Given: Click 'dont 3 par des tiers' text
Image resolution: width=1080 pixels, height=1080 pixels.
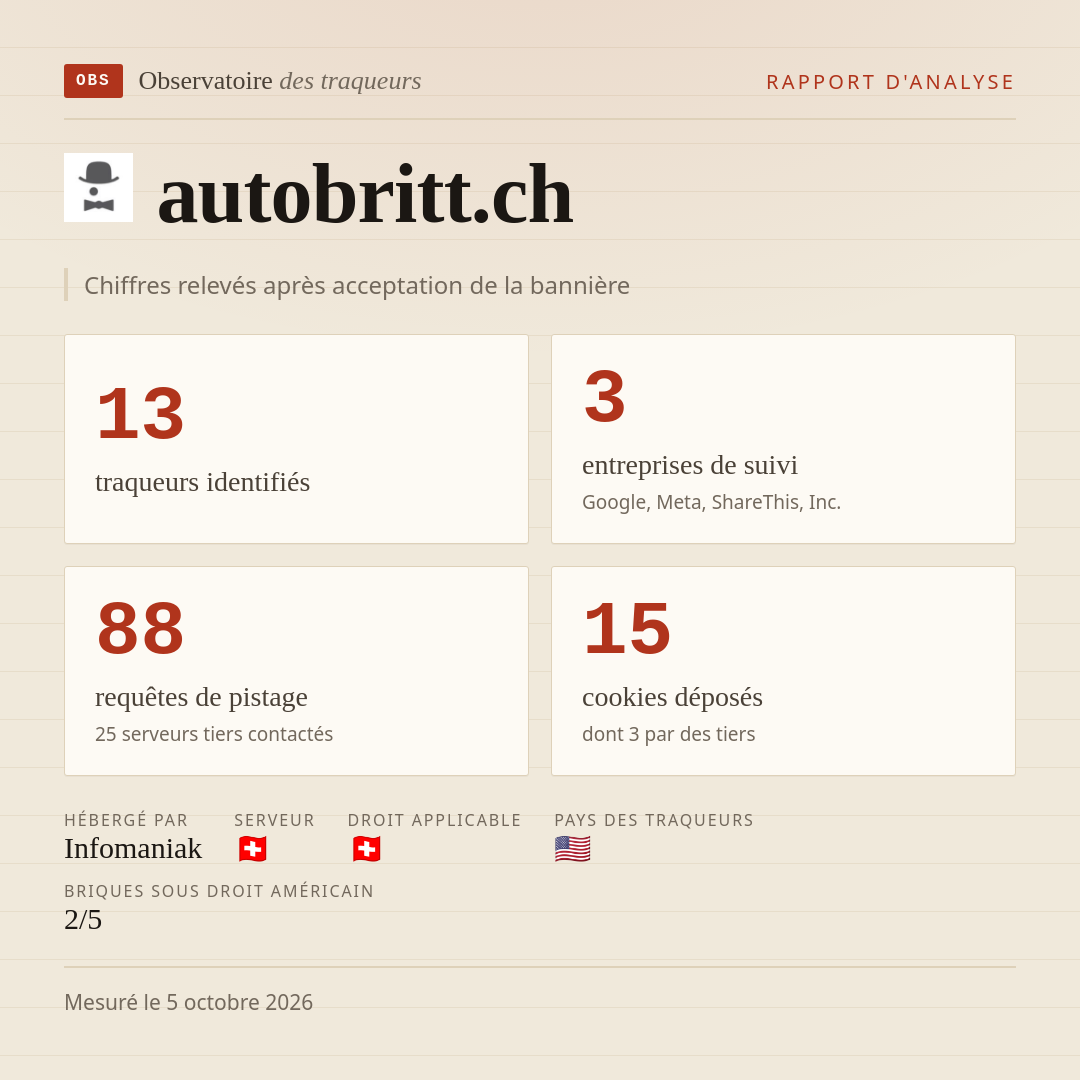Looking at the screenshot, I should pyautogui.click(x=668, y=734).
